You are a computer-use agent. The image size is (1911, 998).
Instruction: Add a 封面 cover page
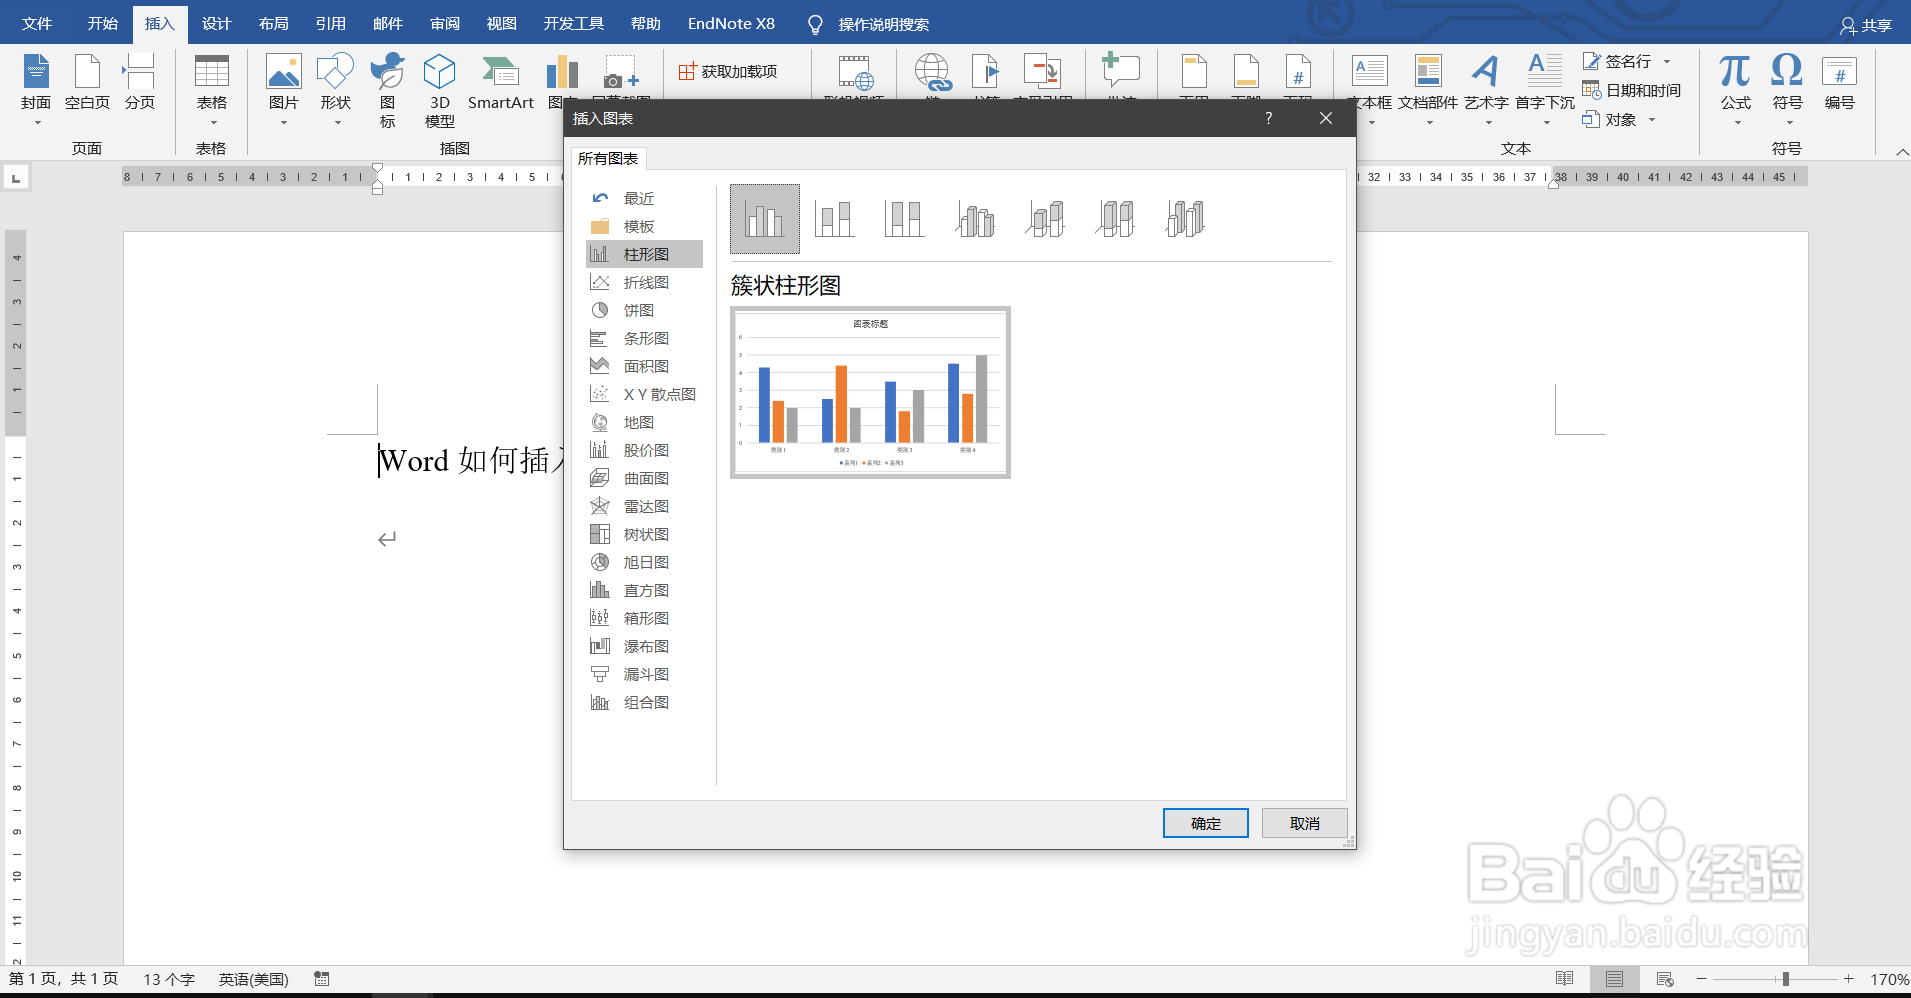36,90
